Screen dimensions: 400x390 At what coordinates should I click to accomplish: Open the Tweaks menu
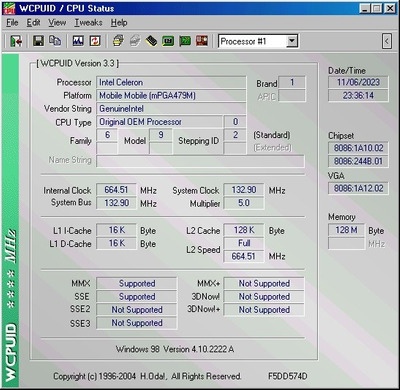tap(88, 23)
